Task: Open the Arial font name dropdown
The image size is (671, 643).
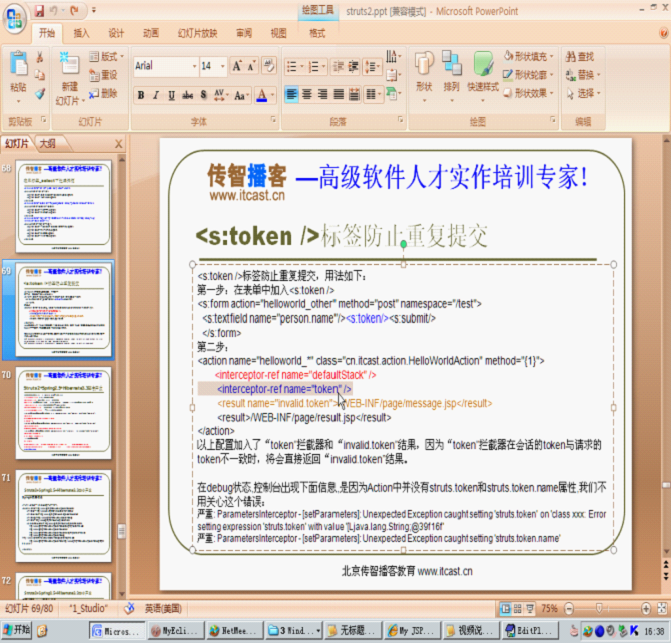Action: click(x=194, y=66)
